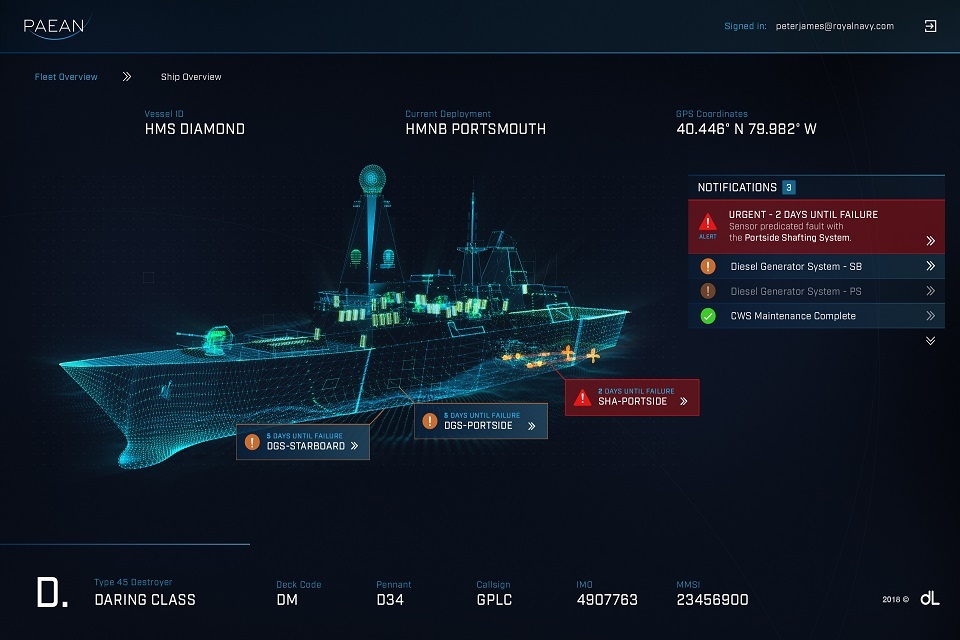Open the DGS-STARBOARD failure callout
Image resolution: width=960 pixels, height=640 pixels.
click(x=353, y=446)
